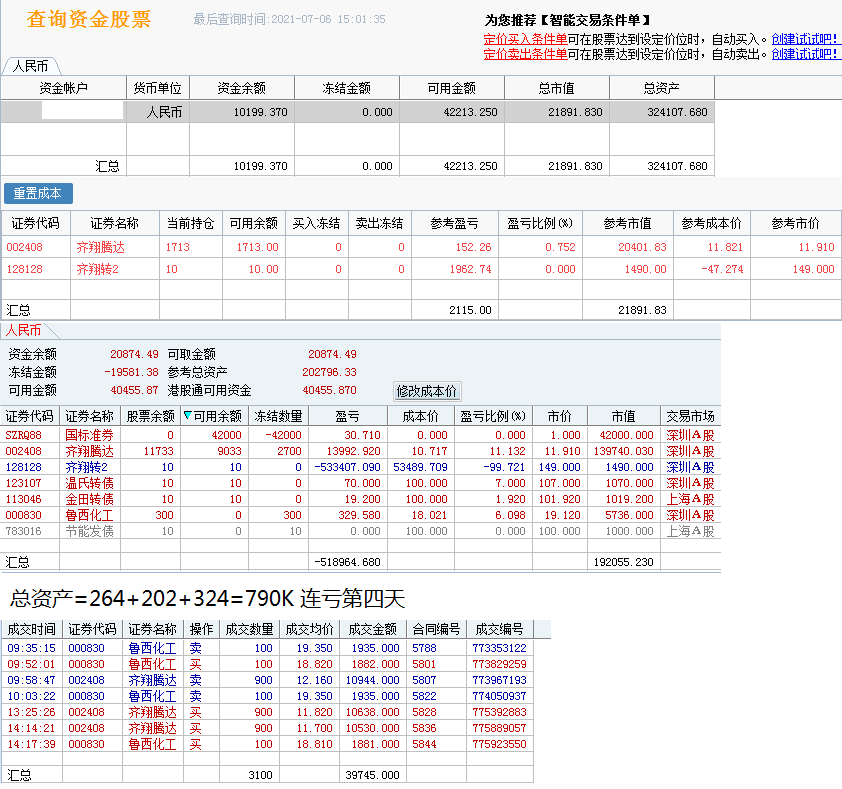Screen dimensions: 842x789
Task: Select 10:03:22 trade row time
Action: (x=32, y=696)
